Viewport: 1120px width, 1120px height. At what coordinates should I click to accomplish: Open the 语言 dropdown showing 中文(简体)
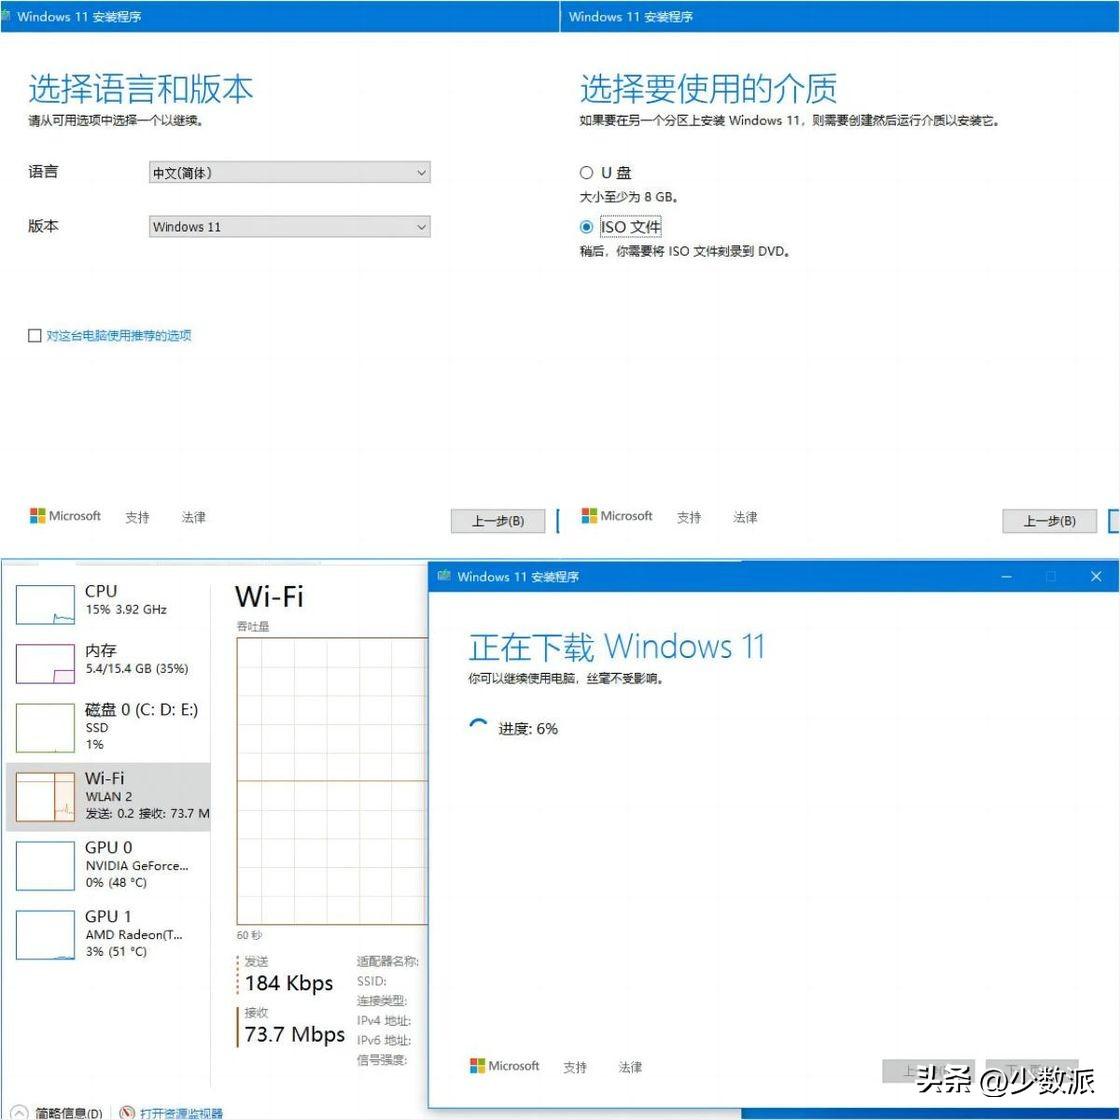[289, 173]
